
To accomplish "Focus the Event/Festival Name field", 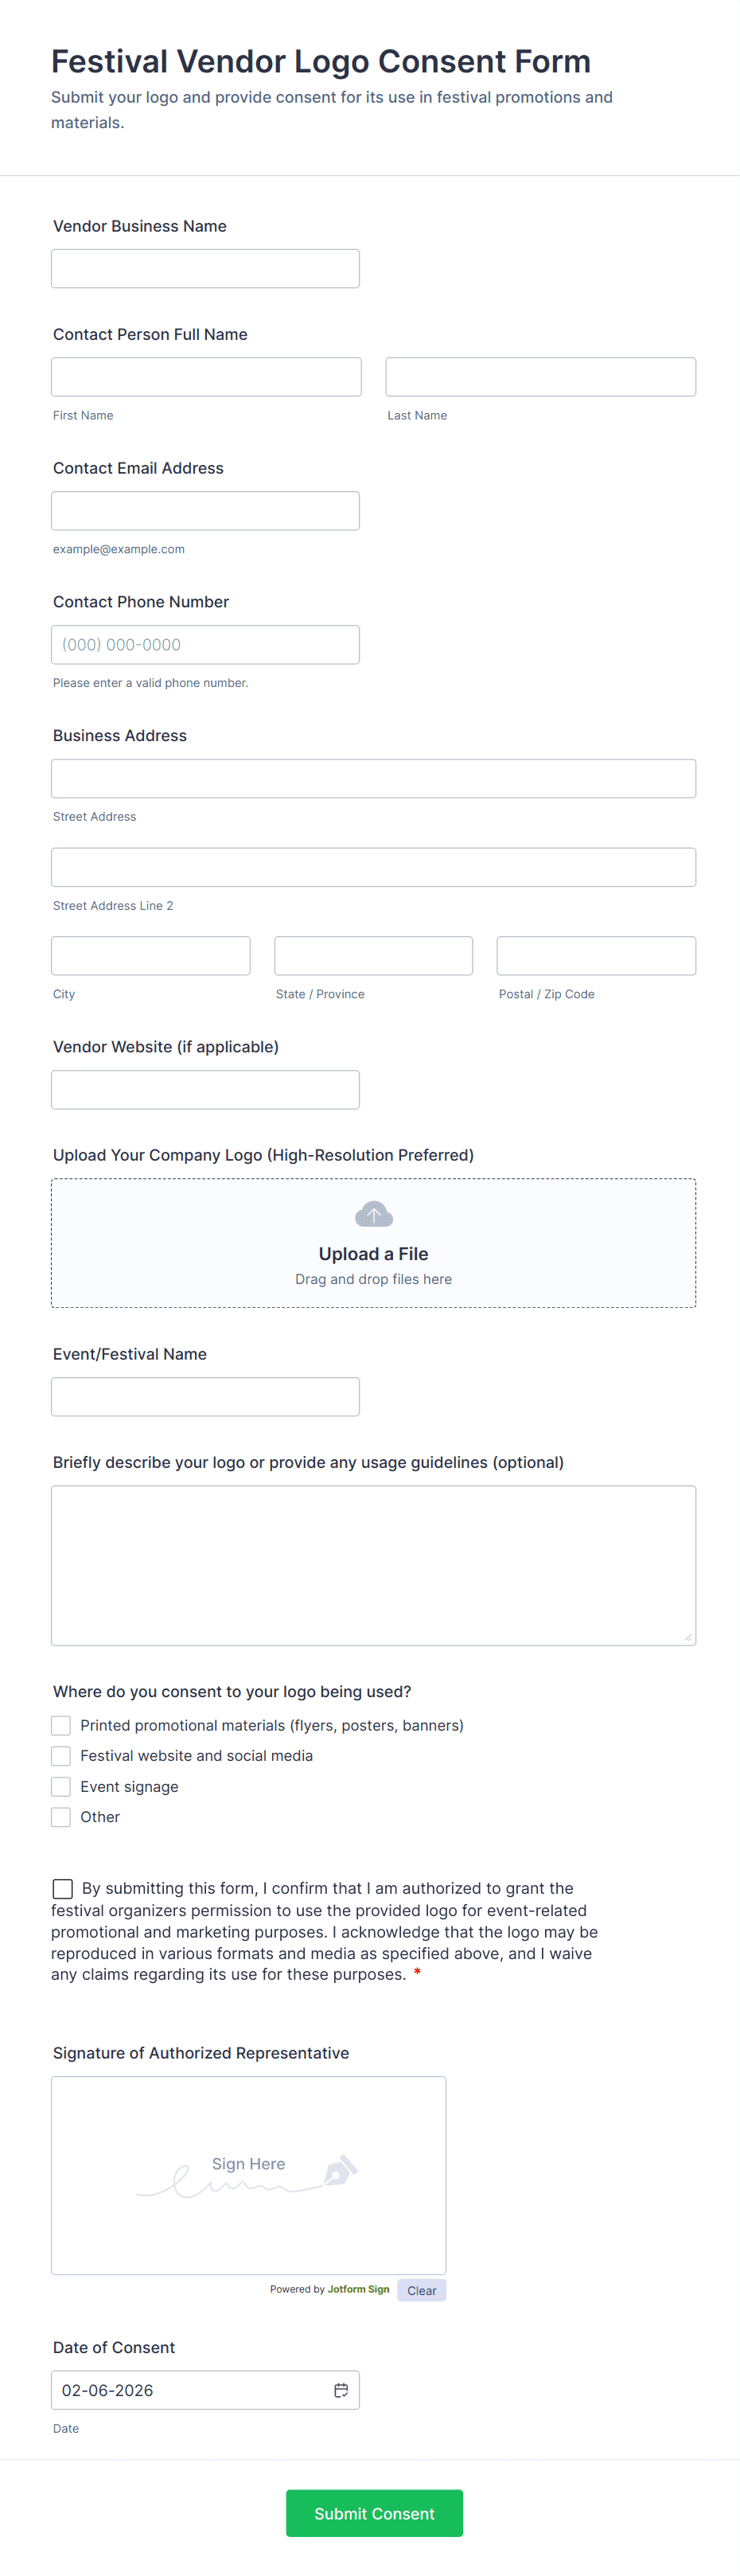I will (205, 1397).
